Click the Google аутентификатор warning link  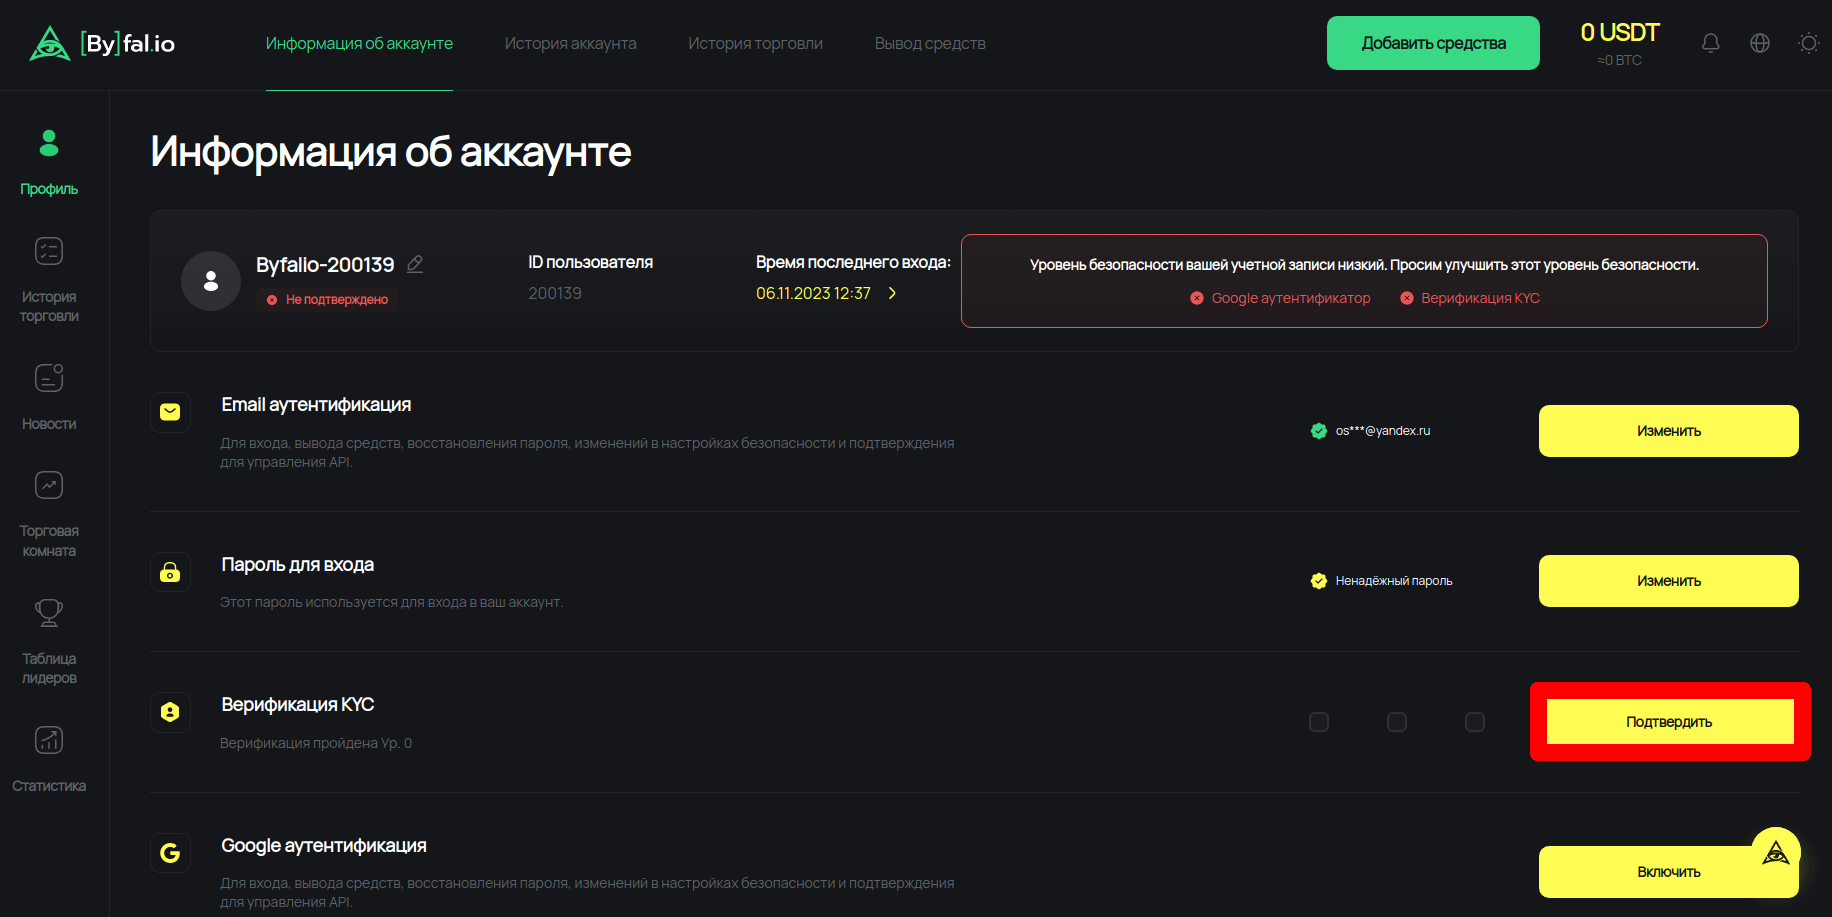(x=1290, y=298)
